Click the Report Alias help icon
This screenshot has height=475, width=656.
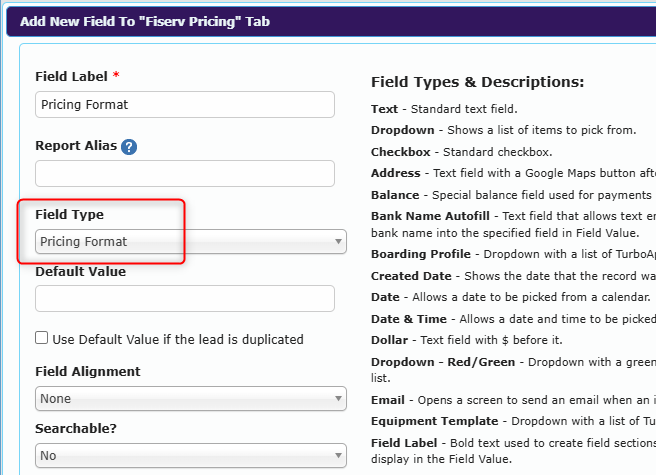tap(129, 147)
